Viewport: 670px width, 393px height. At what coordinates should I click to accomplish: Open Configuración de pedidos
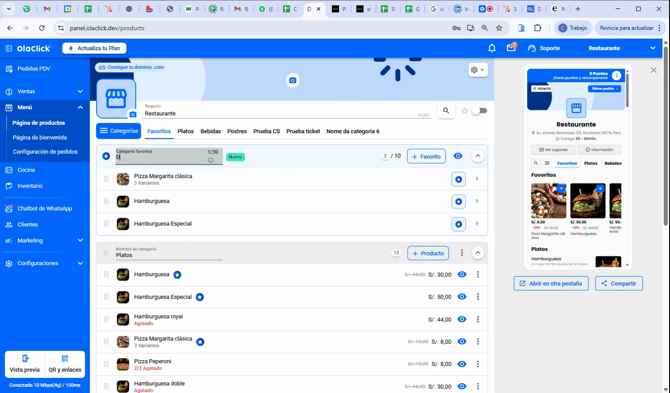45,152
